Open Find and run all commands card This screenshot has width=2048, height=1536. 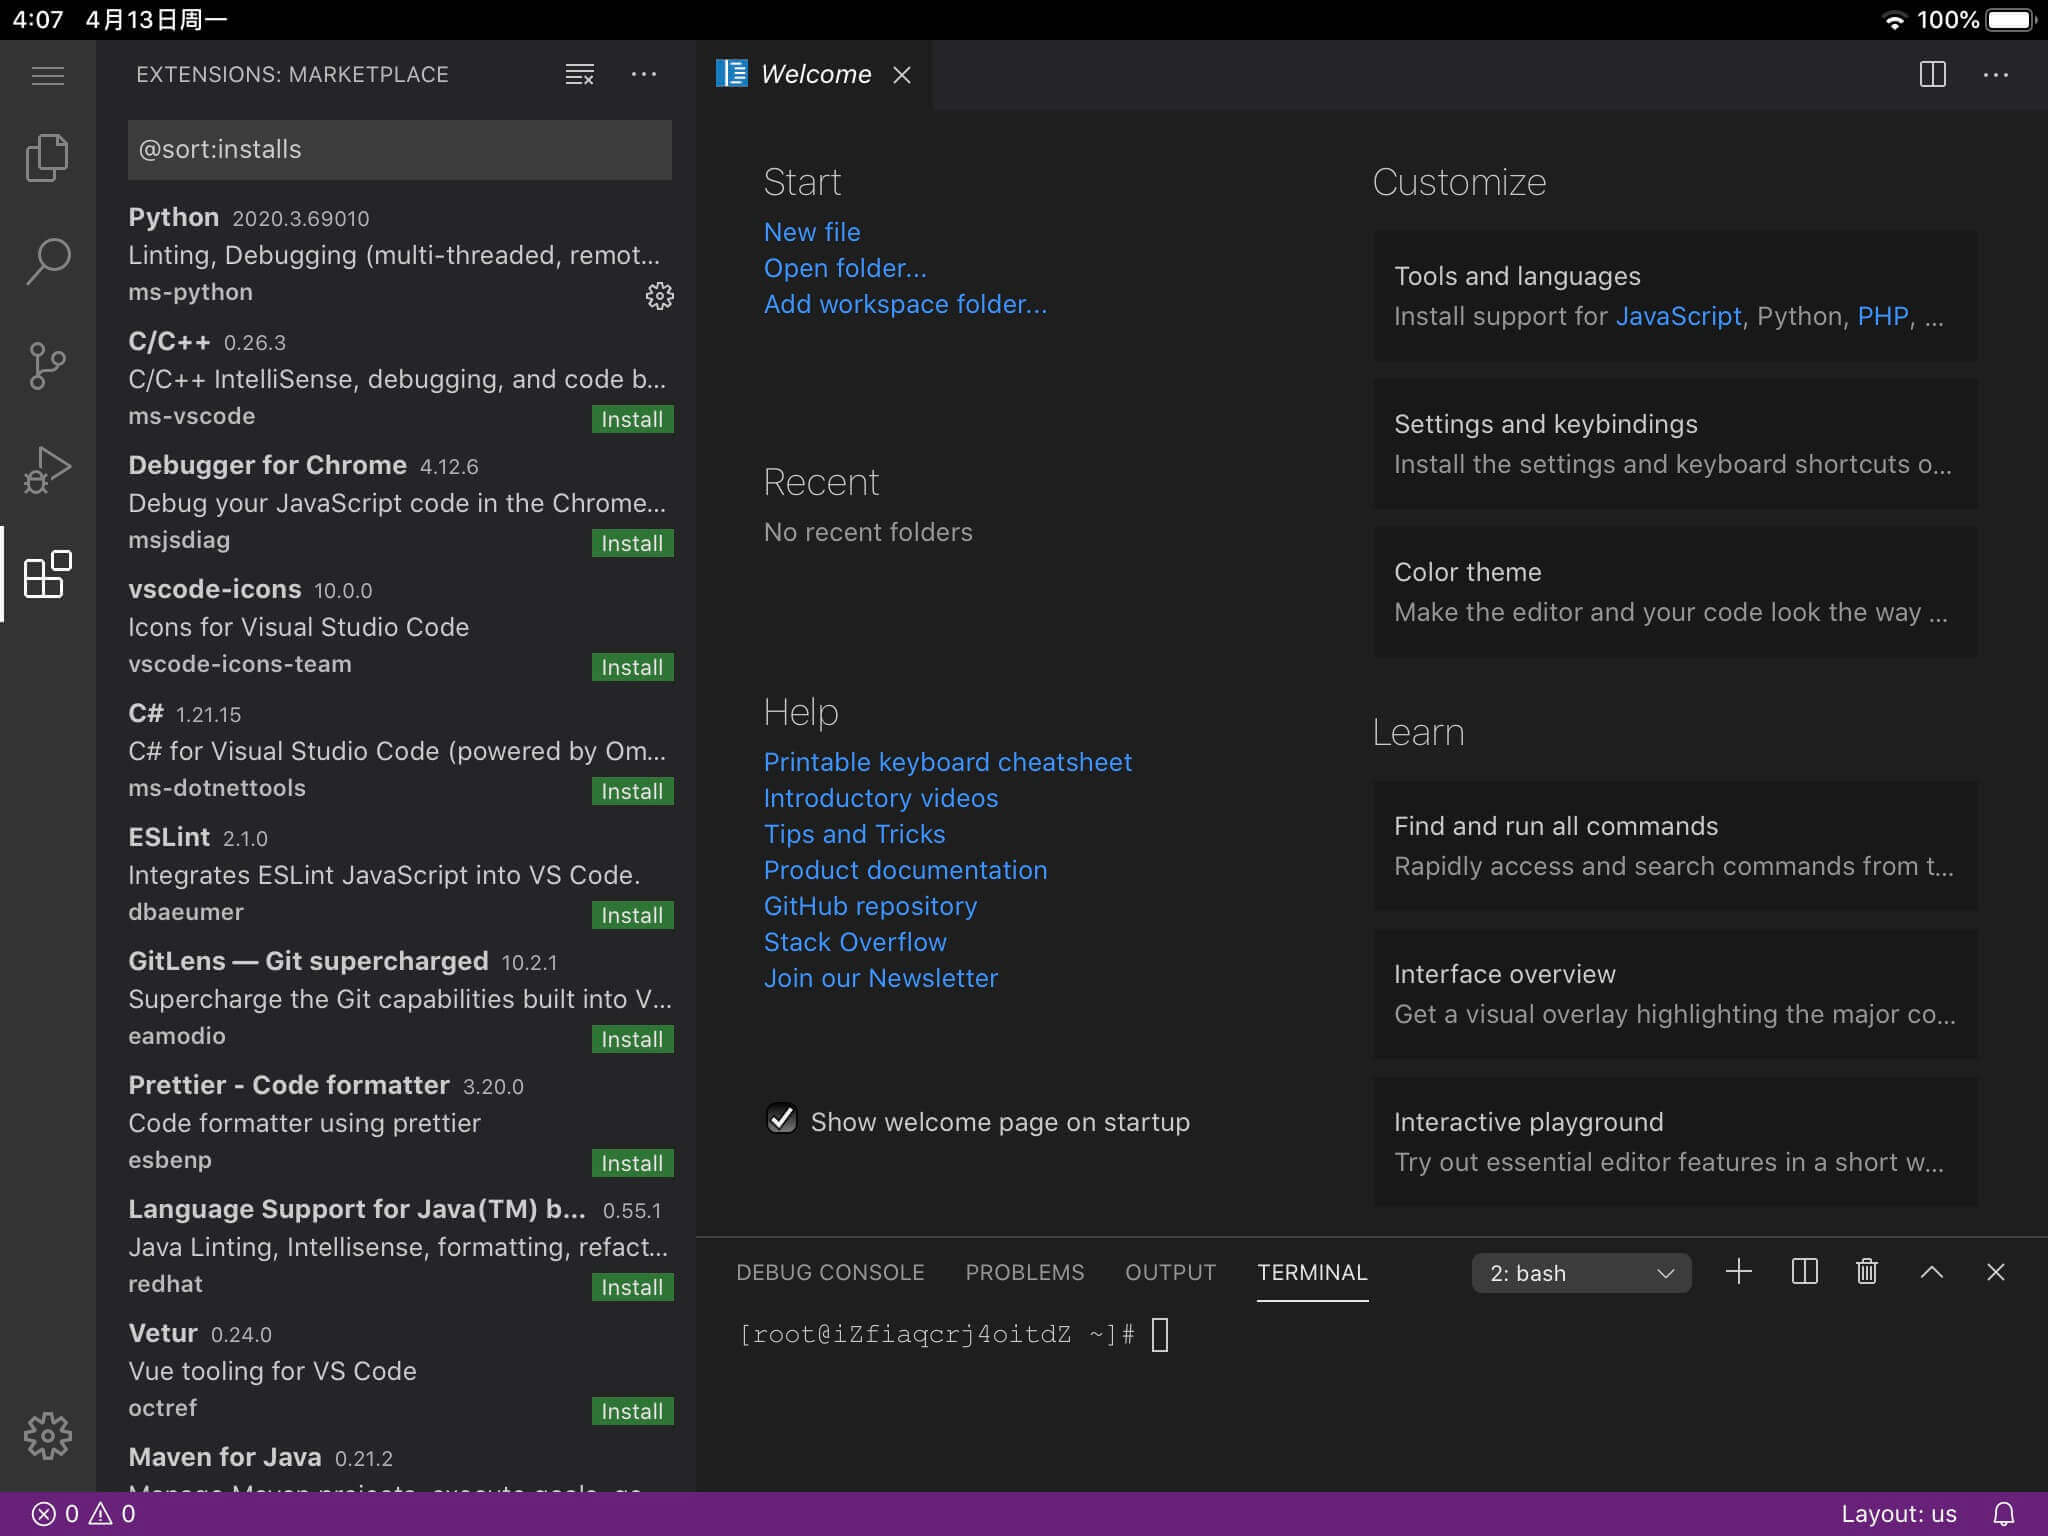tap(1675, 846)
